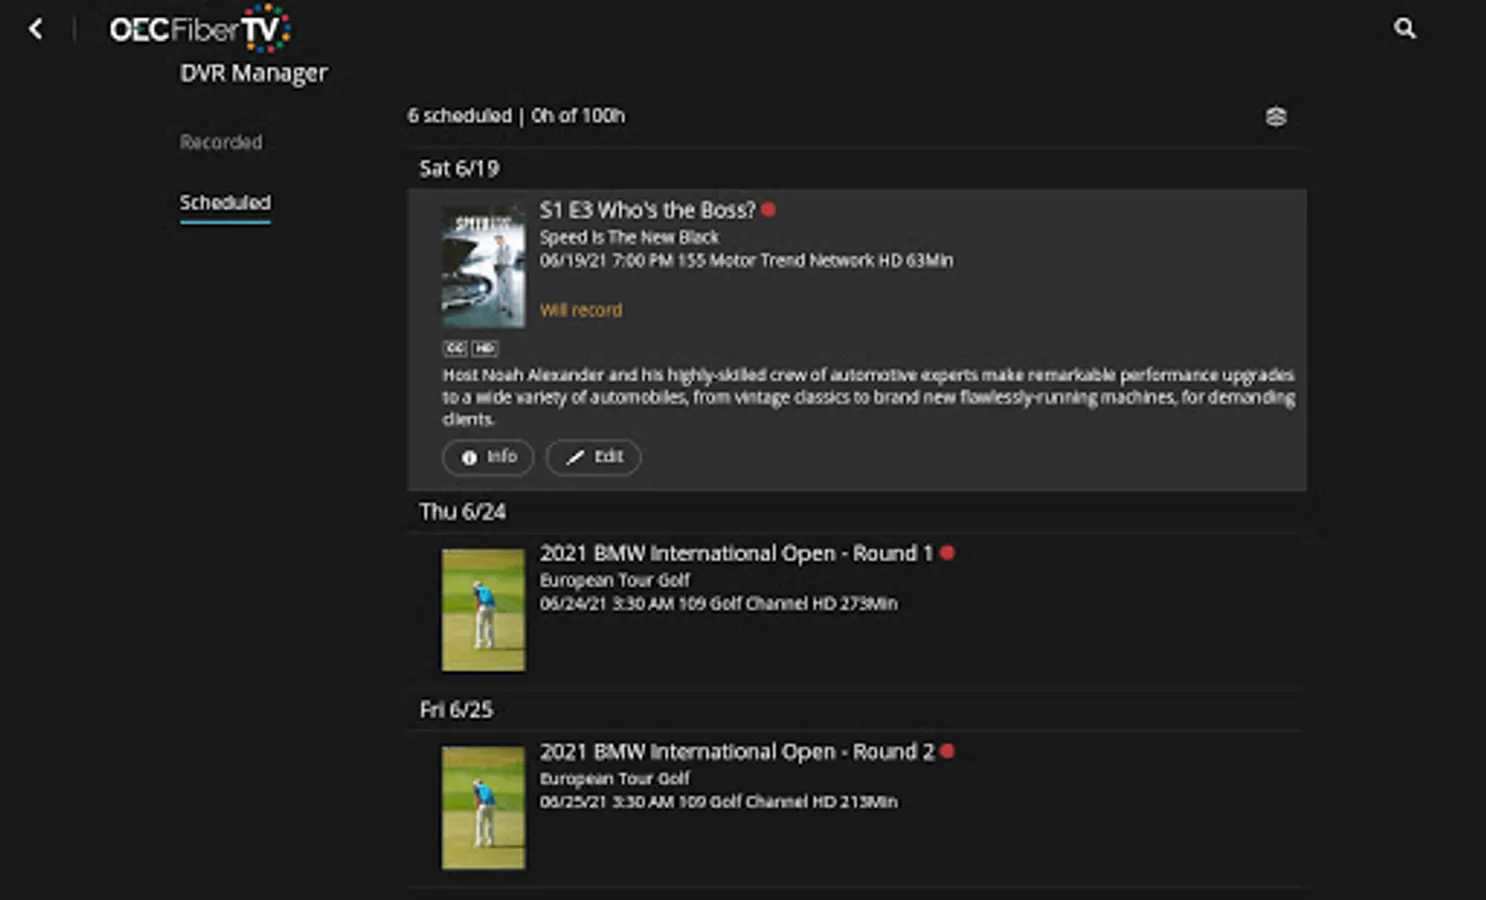Screen dimensions: 1486x900
Task: Open BMW International Open Round 2 thumbnail
Action: [x=483, y=808]
